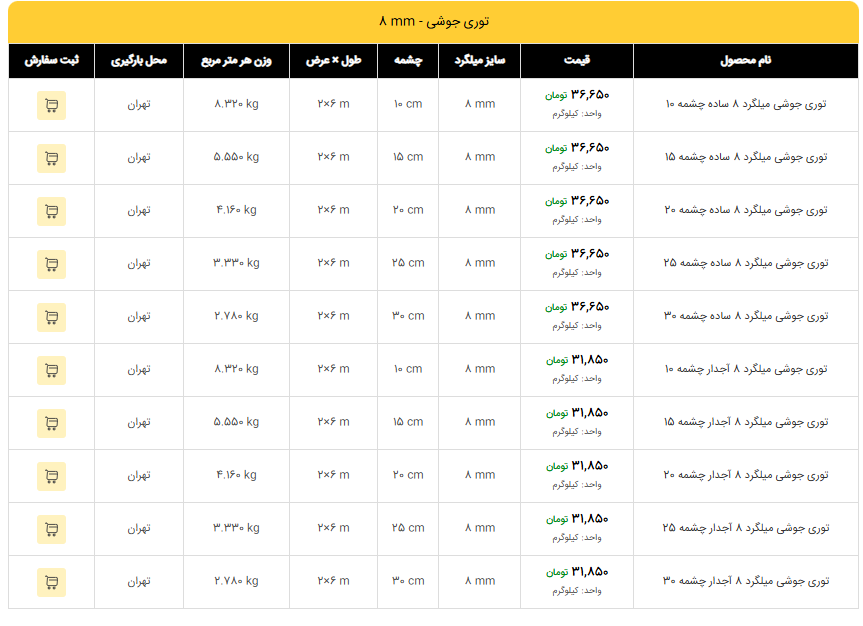Image resolution: width=863 pixels, height=626 pixels.
Task: Click the yellow توری جوشی - 8 mm title bar
Action: tap(433, 22)
